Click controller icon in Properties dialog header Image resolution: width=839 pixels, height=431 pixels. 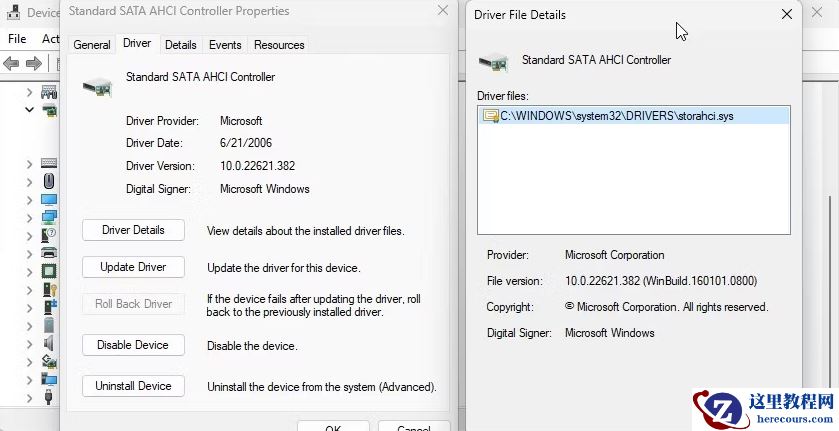tap(97, 87)
